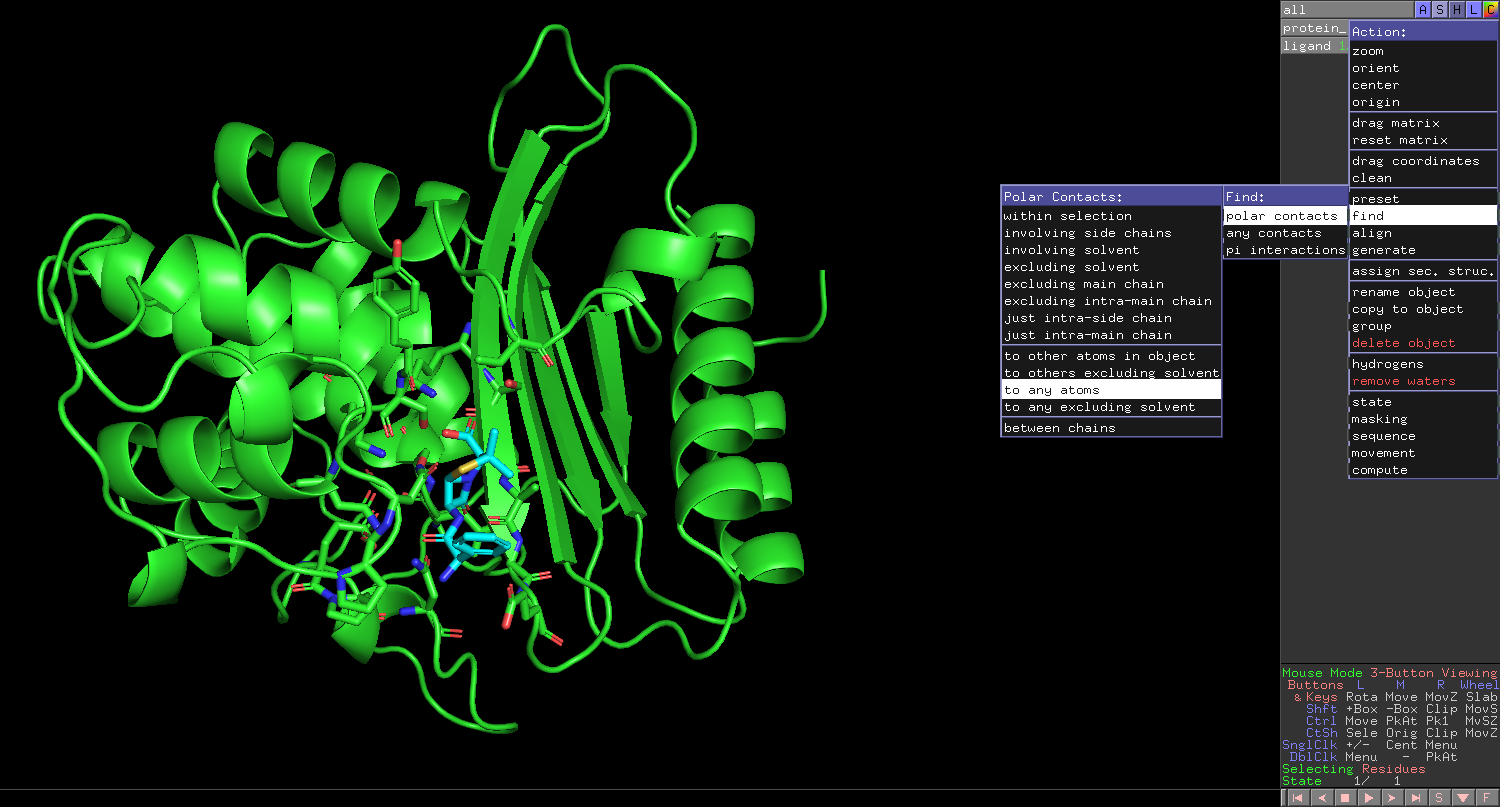Select 'drag matrix' action

point(1423,123)
